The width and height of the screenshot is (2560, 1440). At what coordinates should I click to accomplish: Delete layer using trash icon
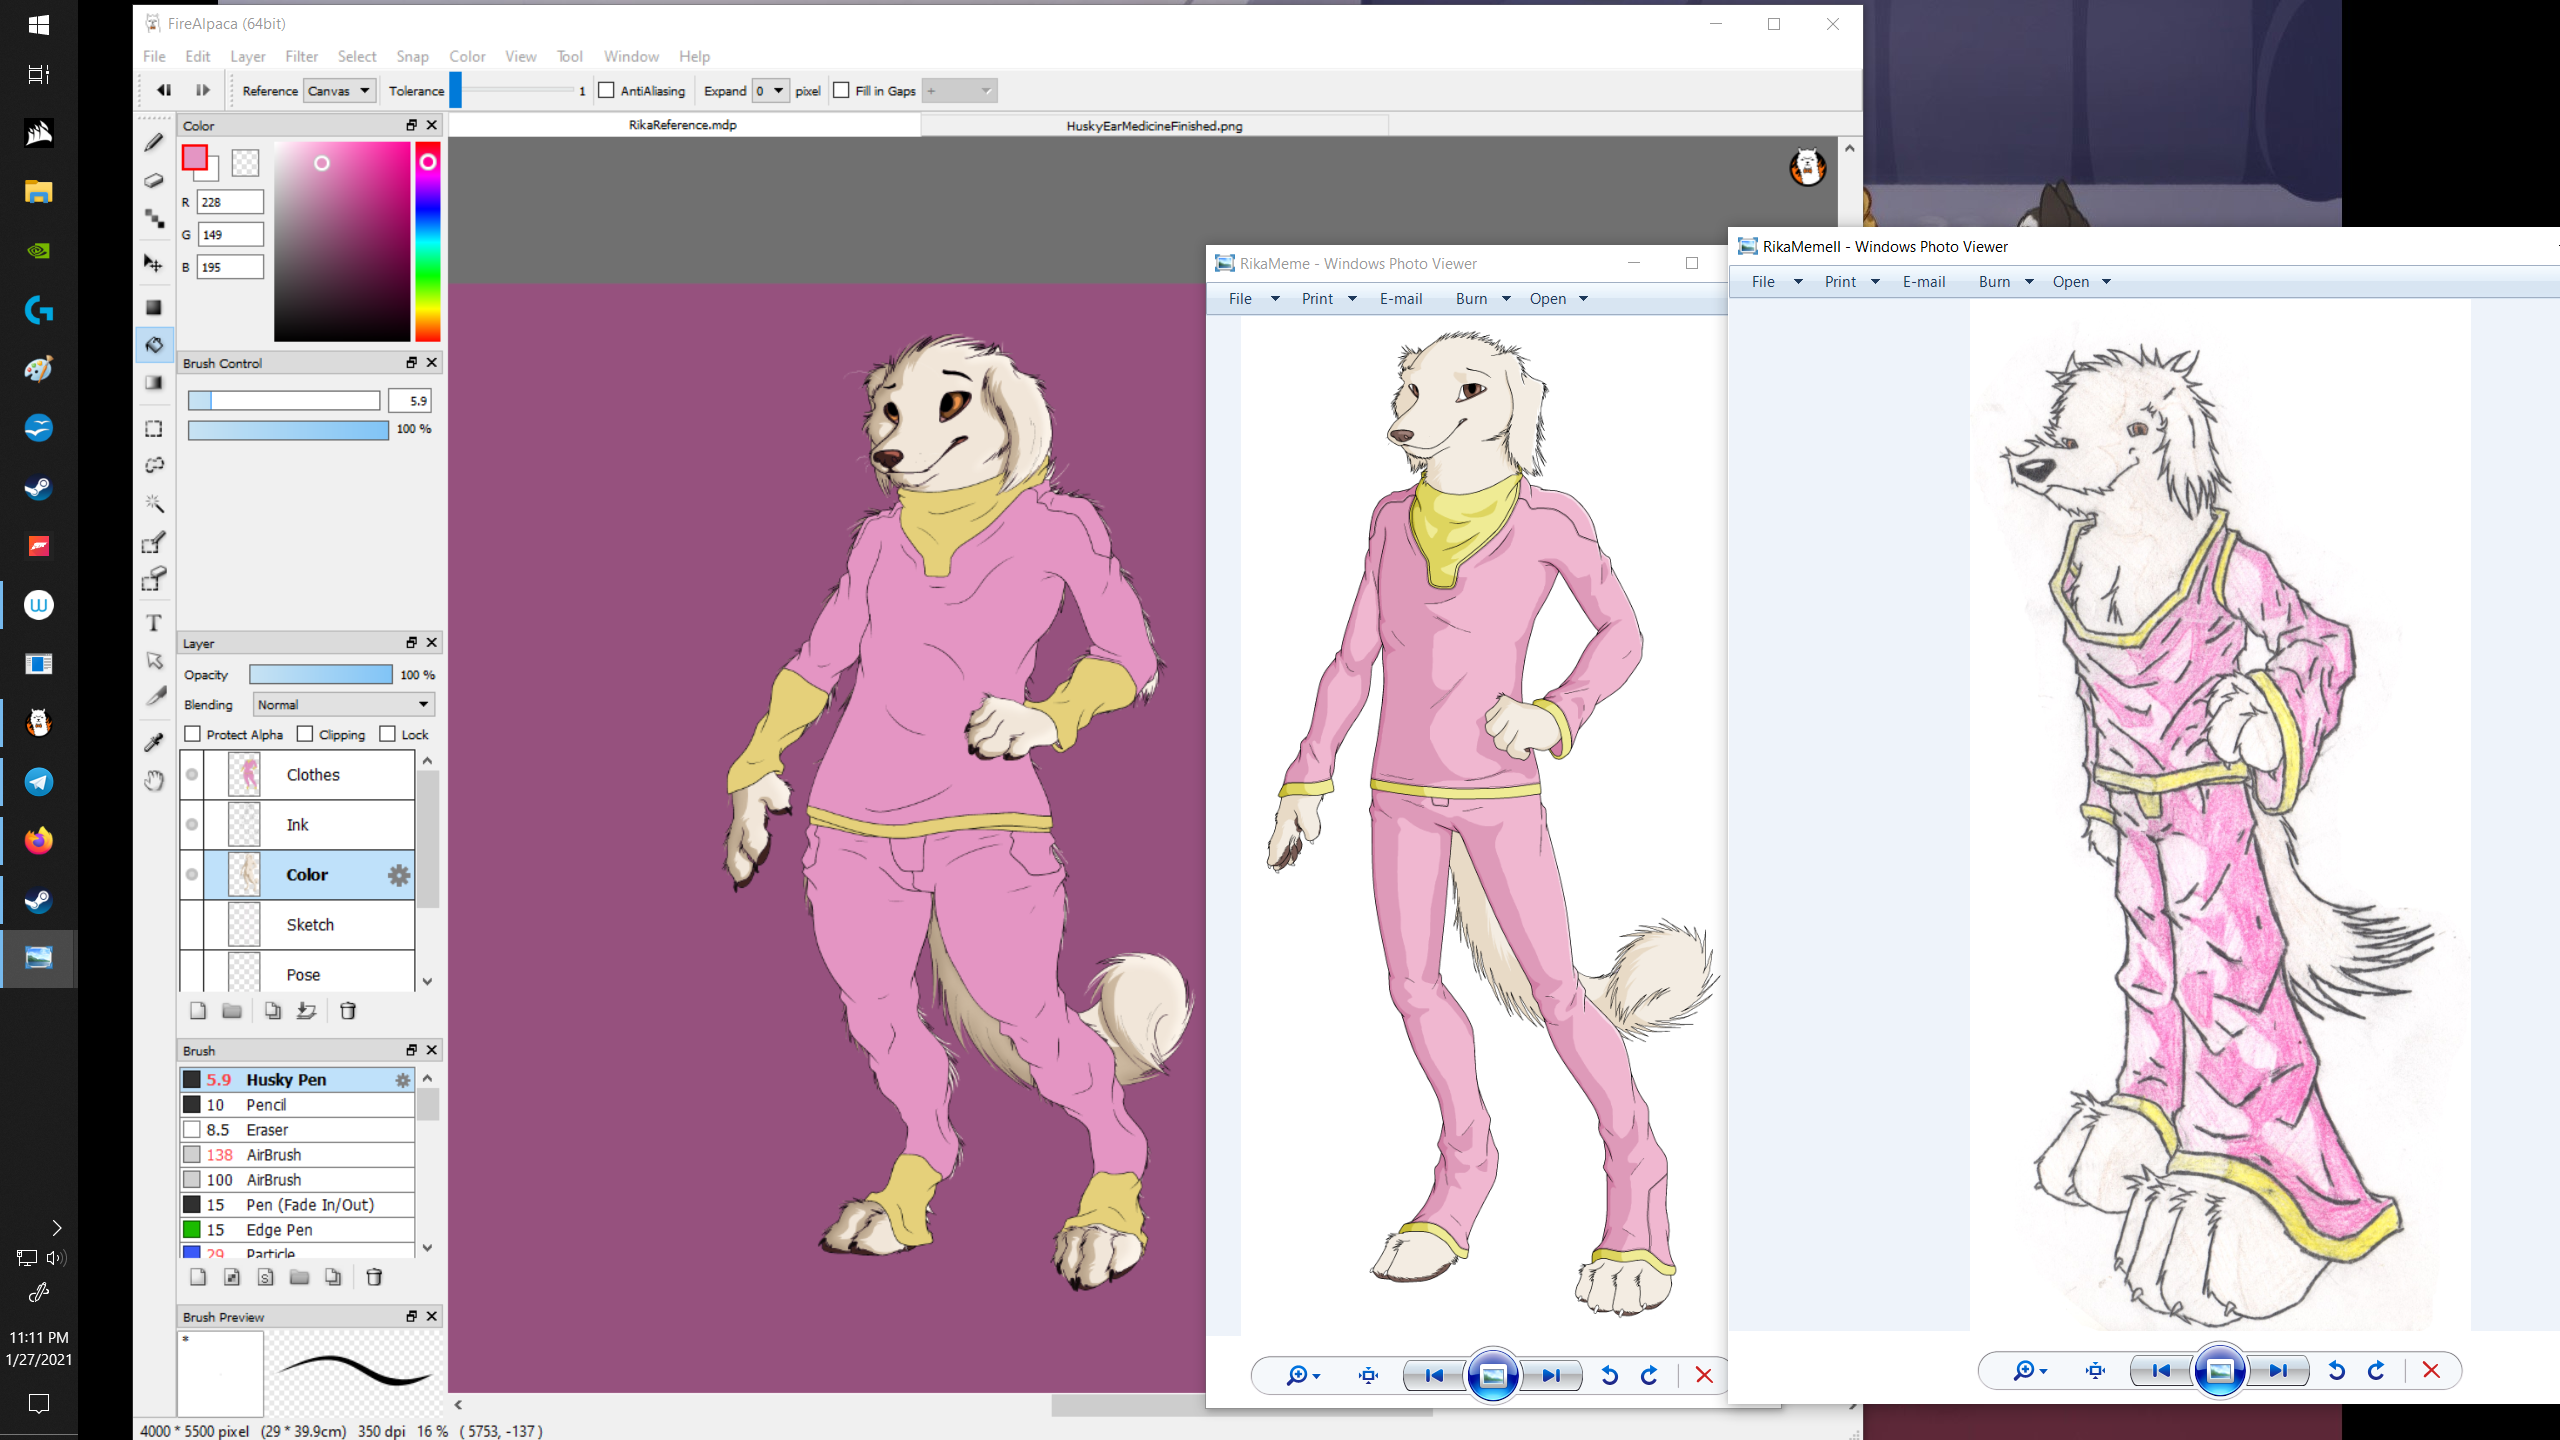348,1011
